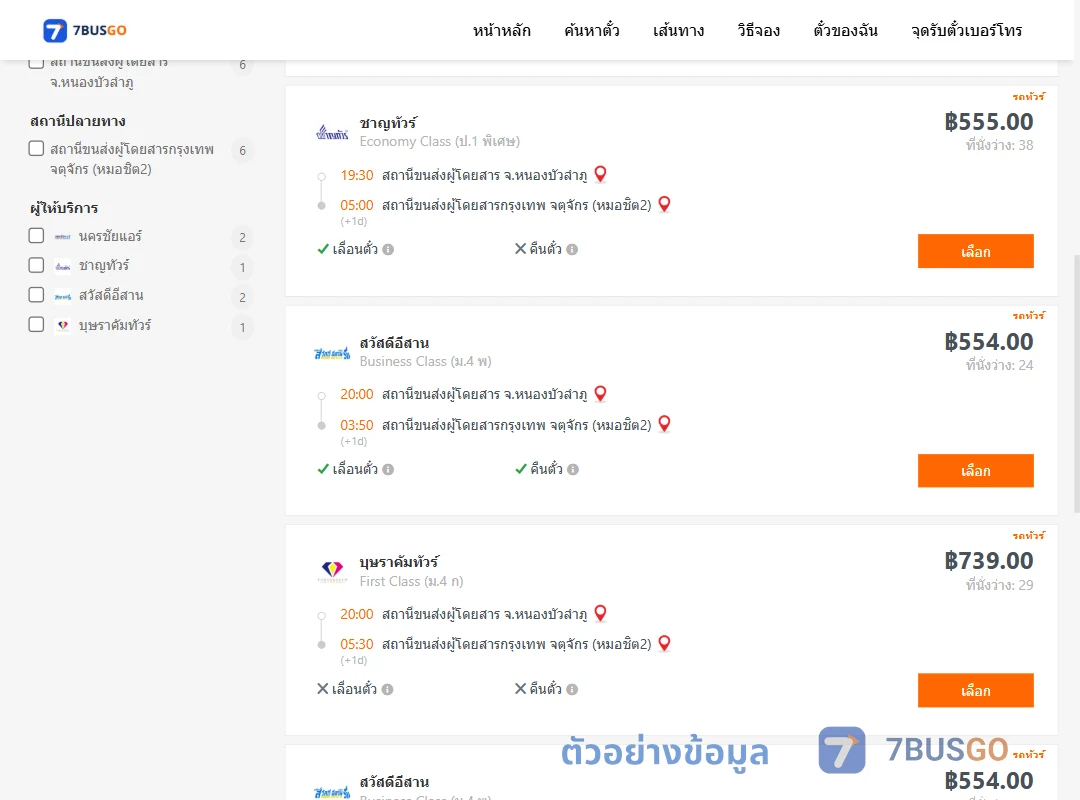This screenshot has height=800, width=1080.
Task: Open หน้าหลัก in the top navigation
Action: pos(501,30)
